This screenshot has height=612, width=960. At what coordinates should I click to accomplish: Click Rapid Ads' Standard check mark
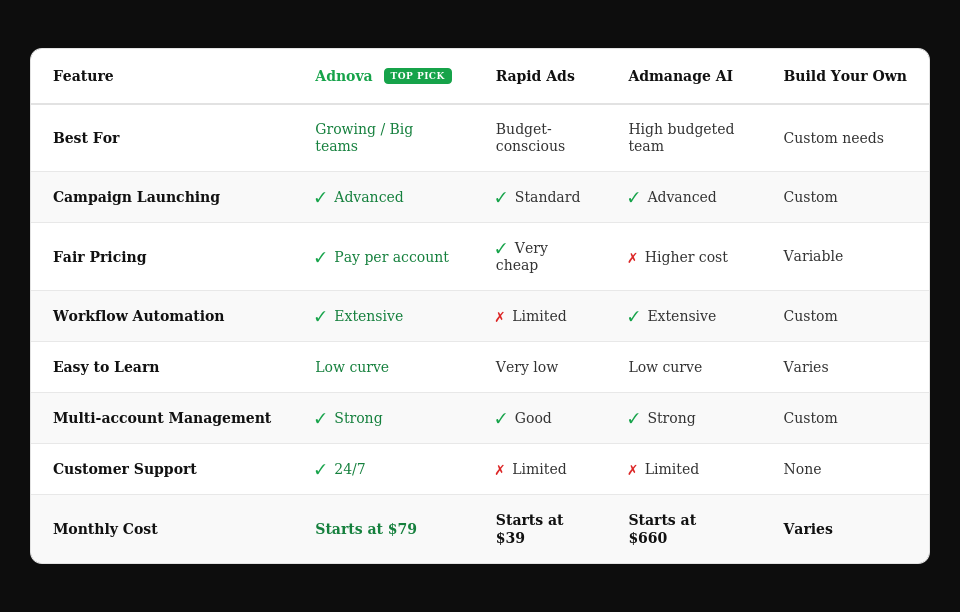coord(501,197)
